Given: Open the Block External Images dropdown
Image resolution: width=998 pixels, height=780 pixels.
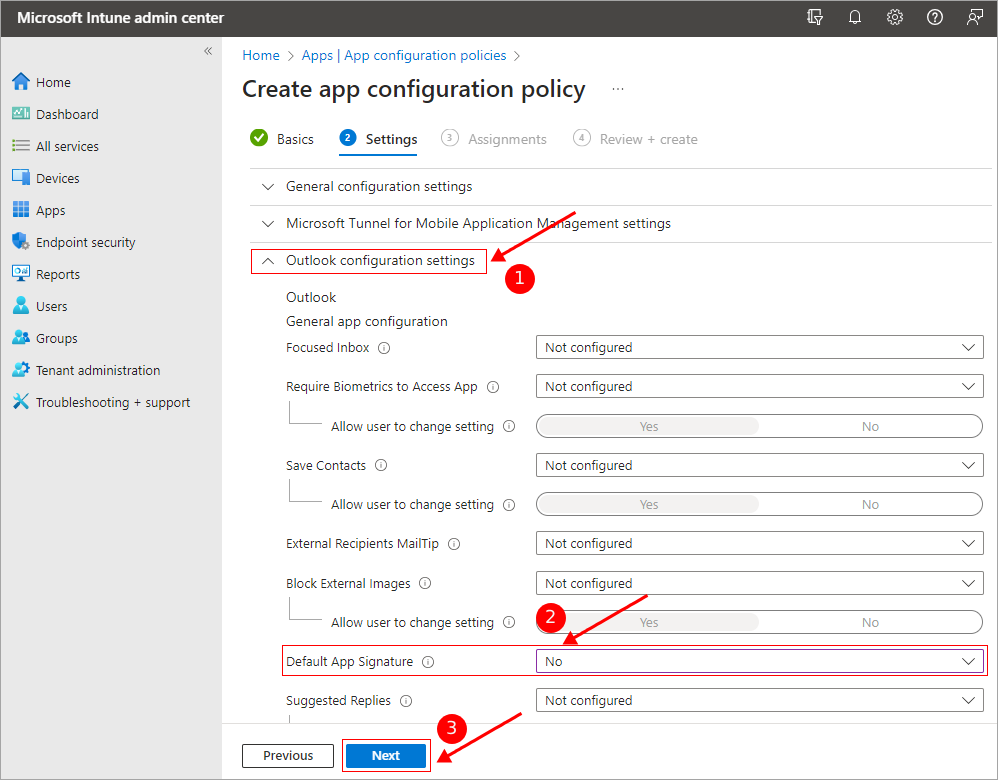Looking at the screenshot, I should click(759, 583).
